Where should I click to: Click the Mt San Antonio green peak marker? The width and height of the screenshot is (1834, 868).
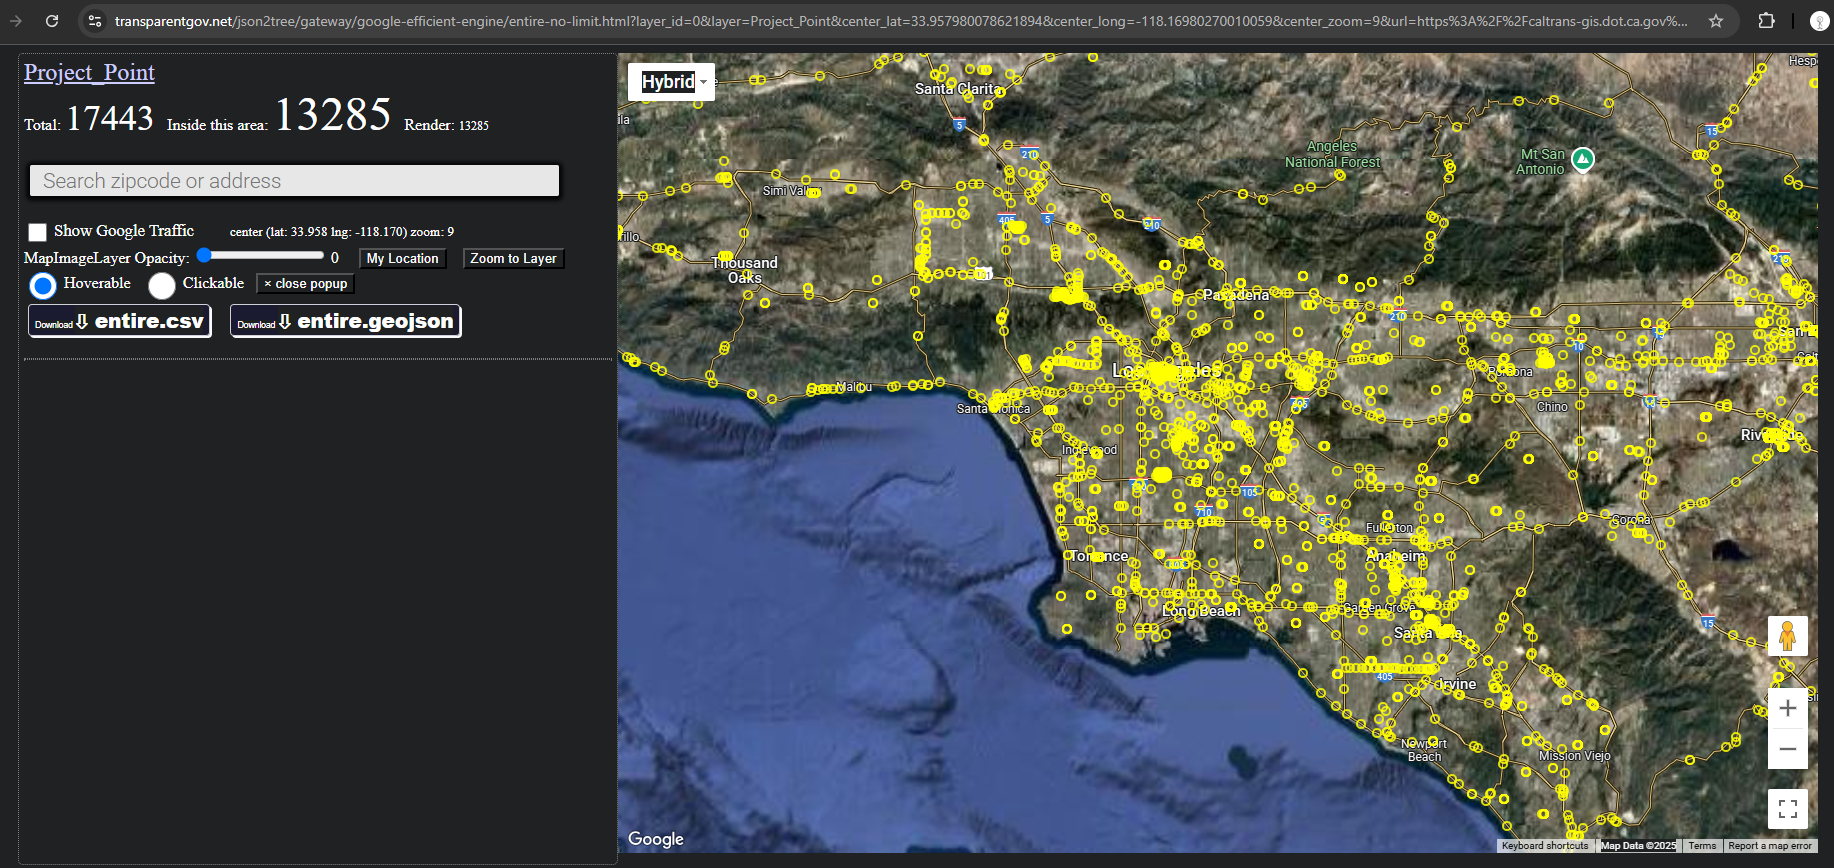tap(1582, 159)
